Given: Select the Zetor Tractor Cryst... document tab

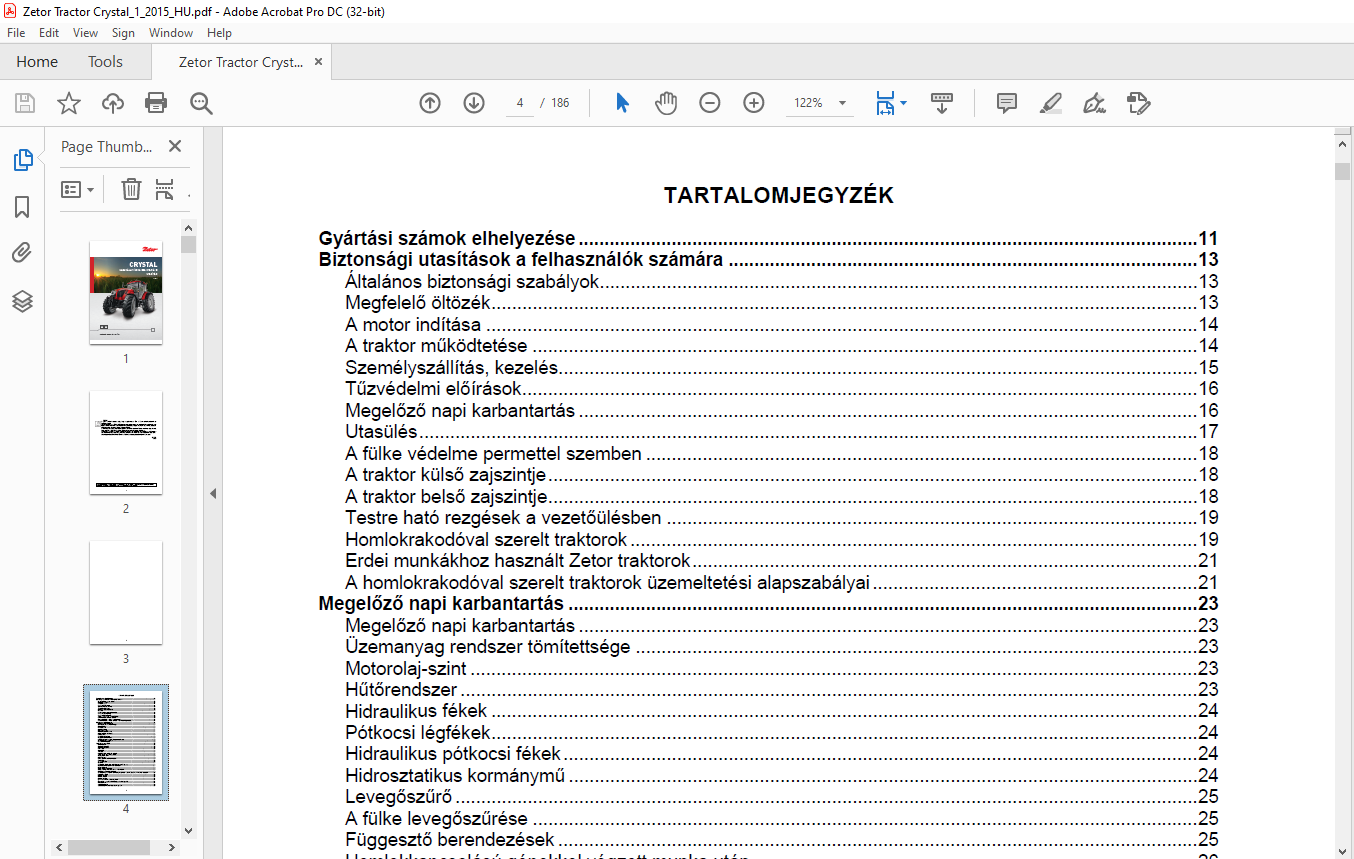Looking at the screenshot, I should [x=241, y=61].
